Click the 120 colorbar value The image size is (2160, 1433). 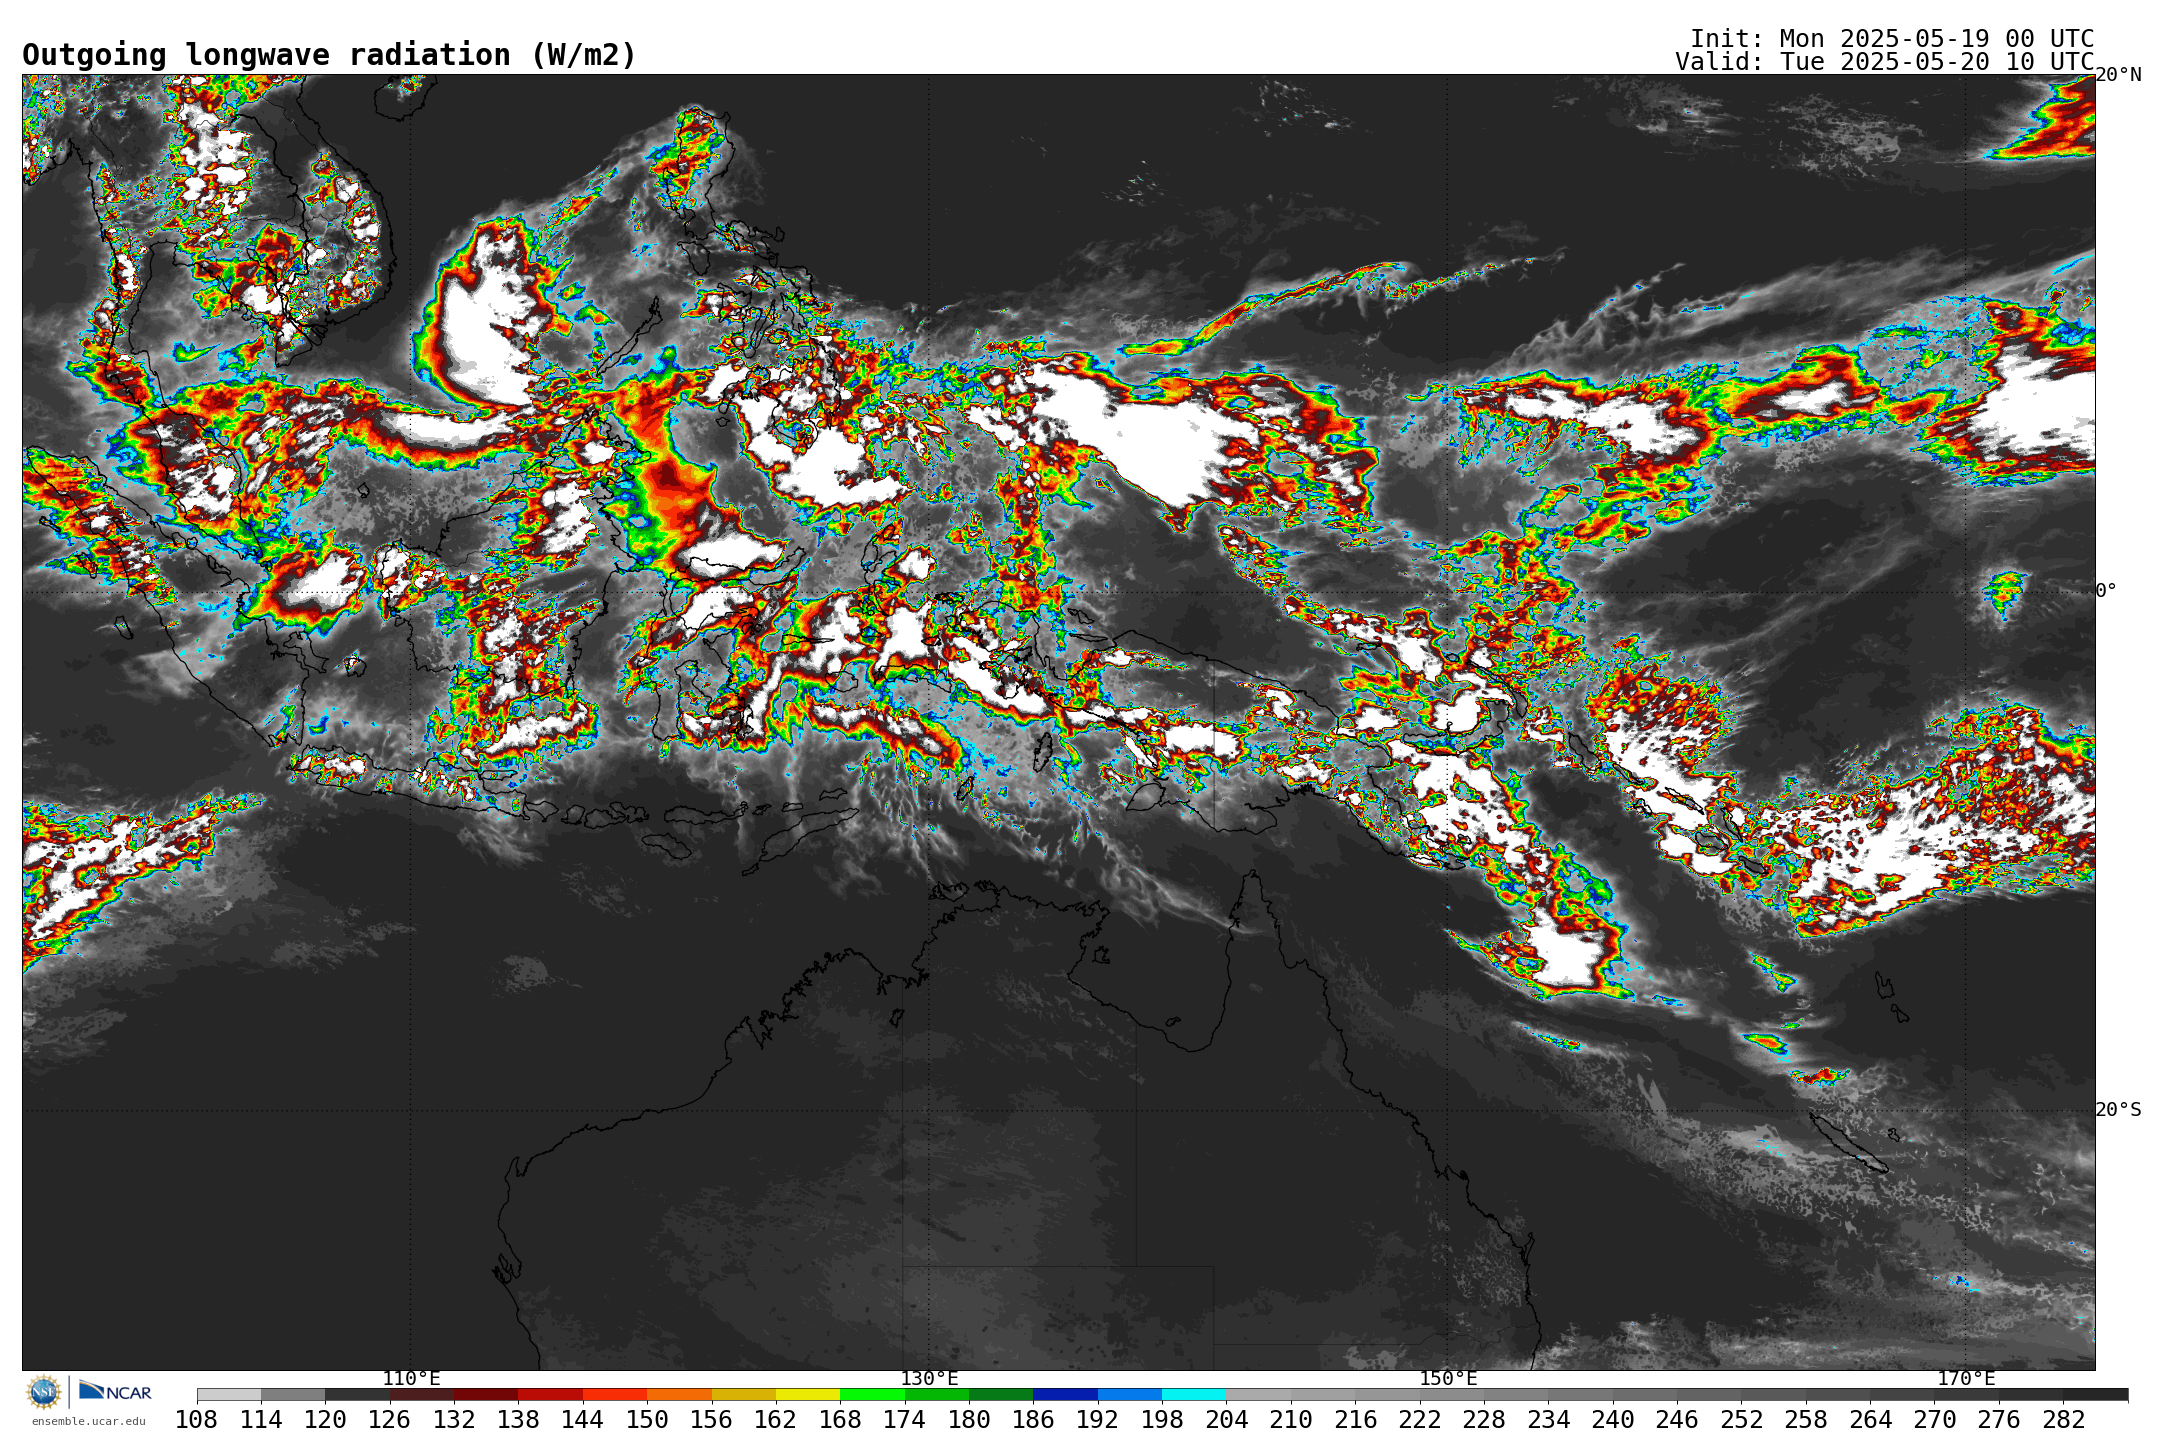pyautogui.click(x=325, y=1420)
